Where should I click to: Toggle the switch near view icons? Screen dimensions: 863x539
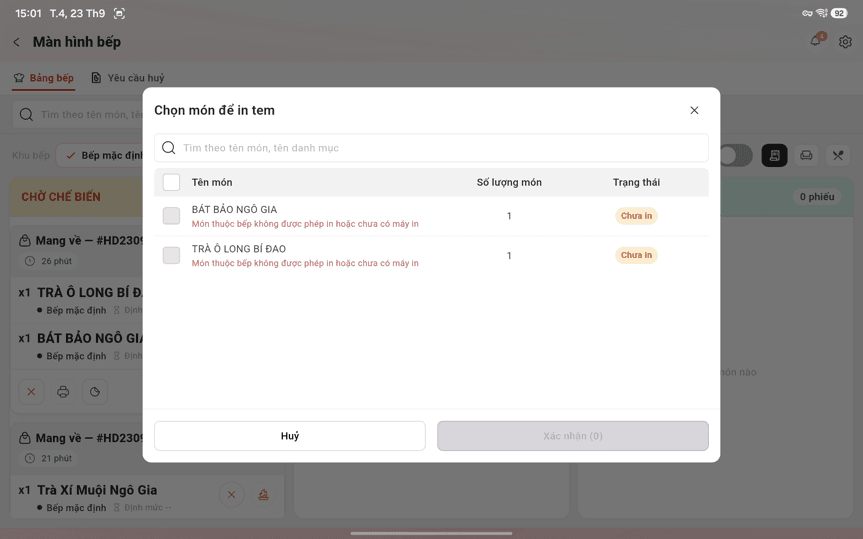[x=735, y=155]
